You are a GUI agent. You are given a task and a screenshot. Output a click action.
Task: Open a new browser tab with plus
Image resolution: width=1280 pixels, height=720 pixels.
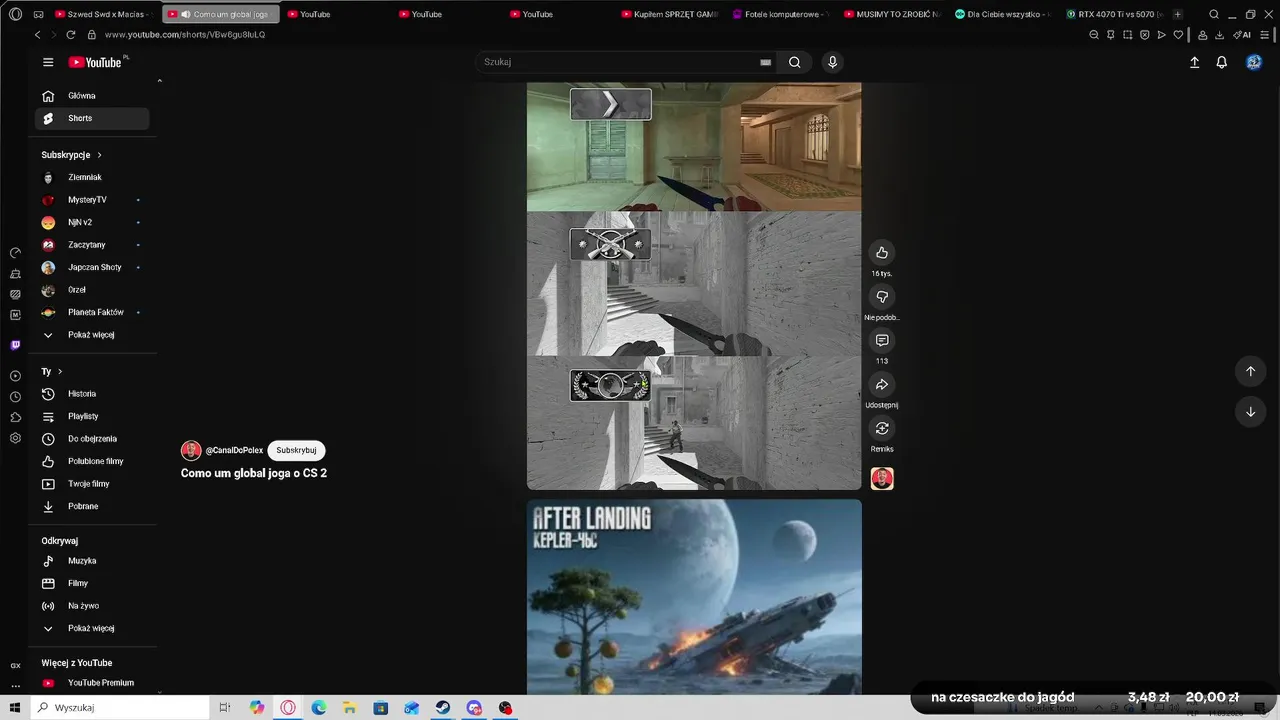coord(1178,14)
